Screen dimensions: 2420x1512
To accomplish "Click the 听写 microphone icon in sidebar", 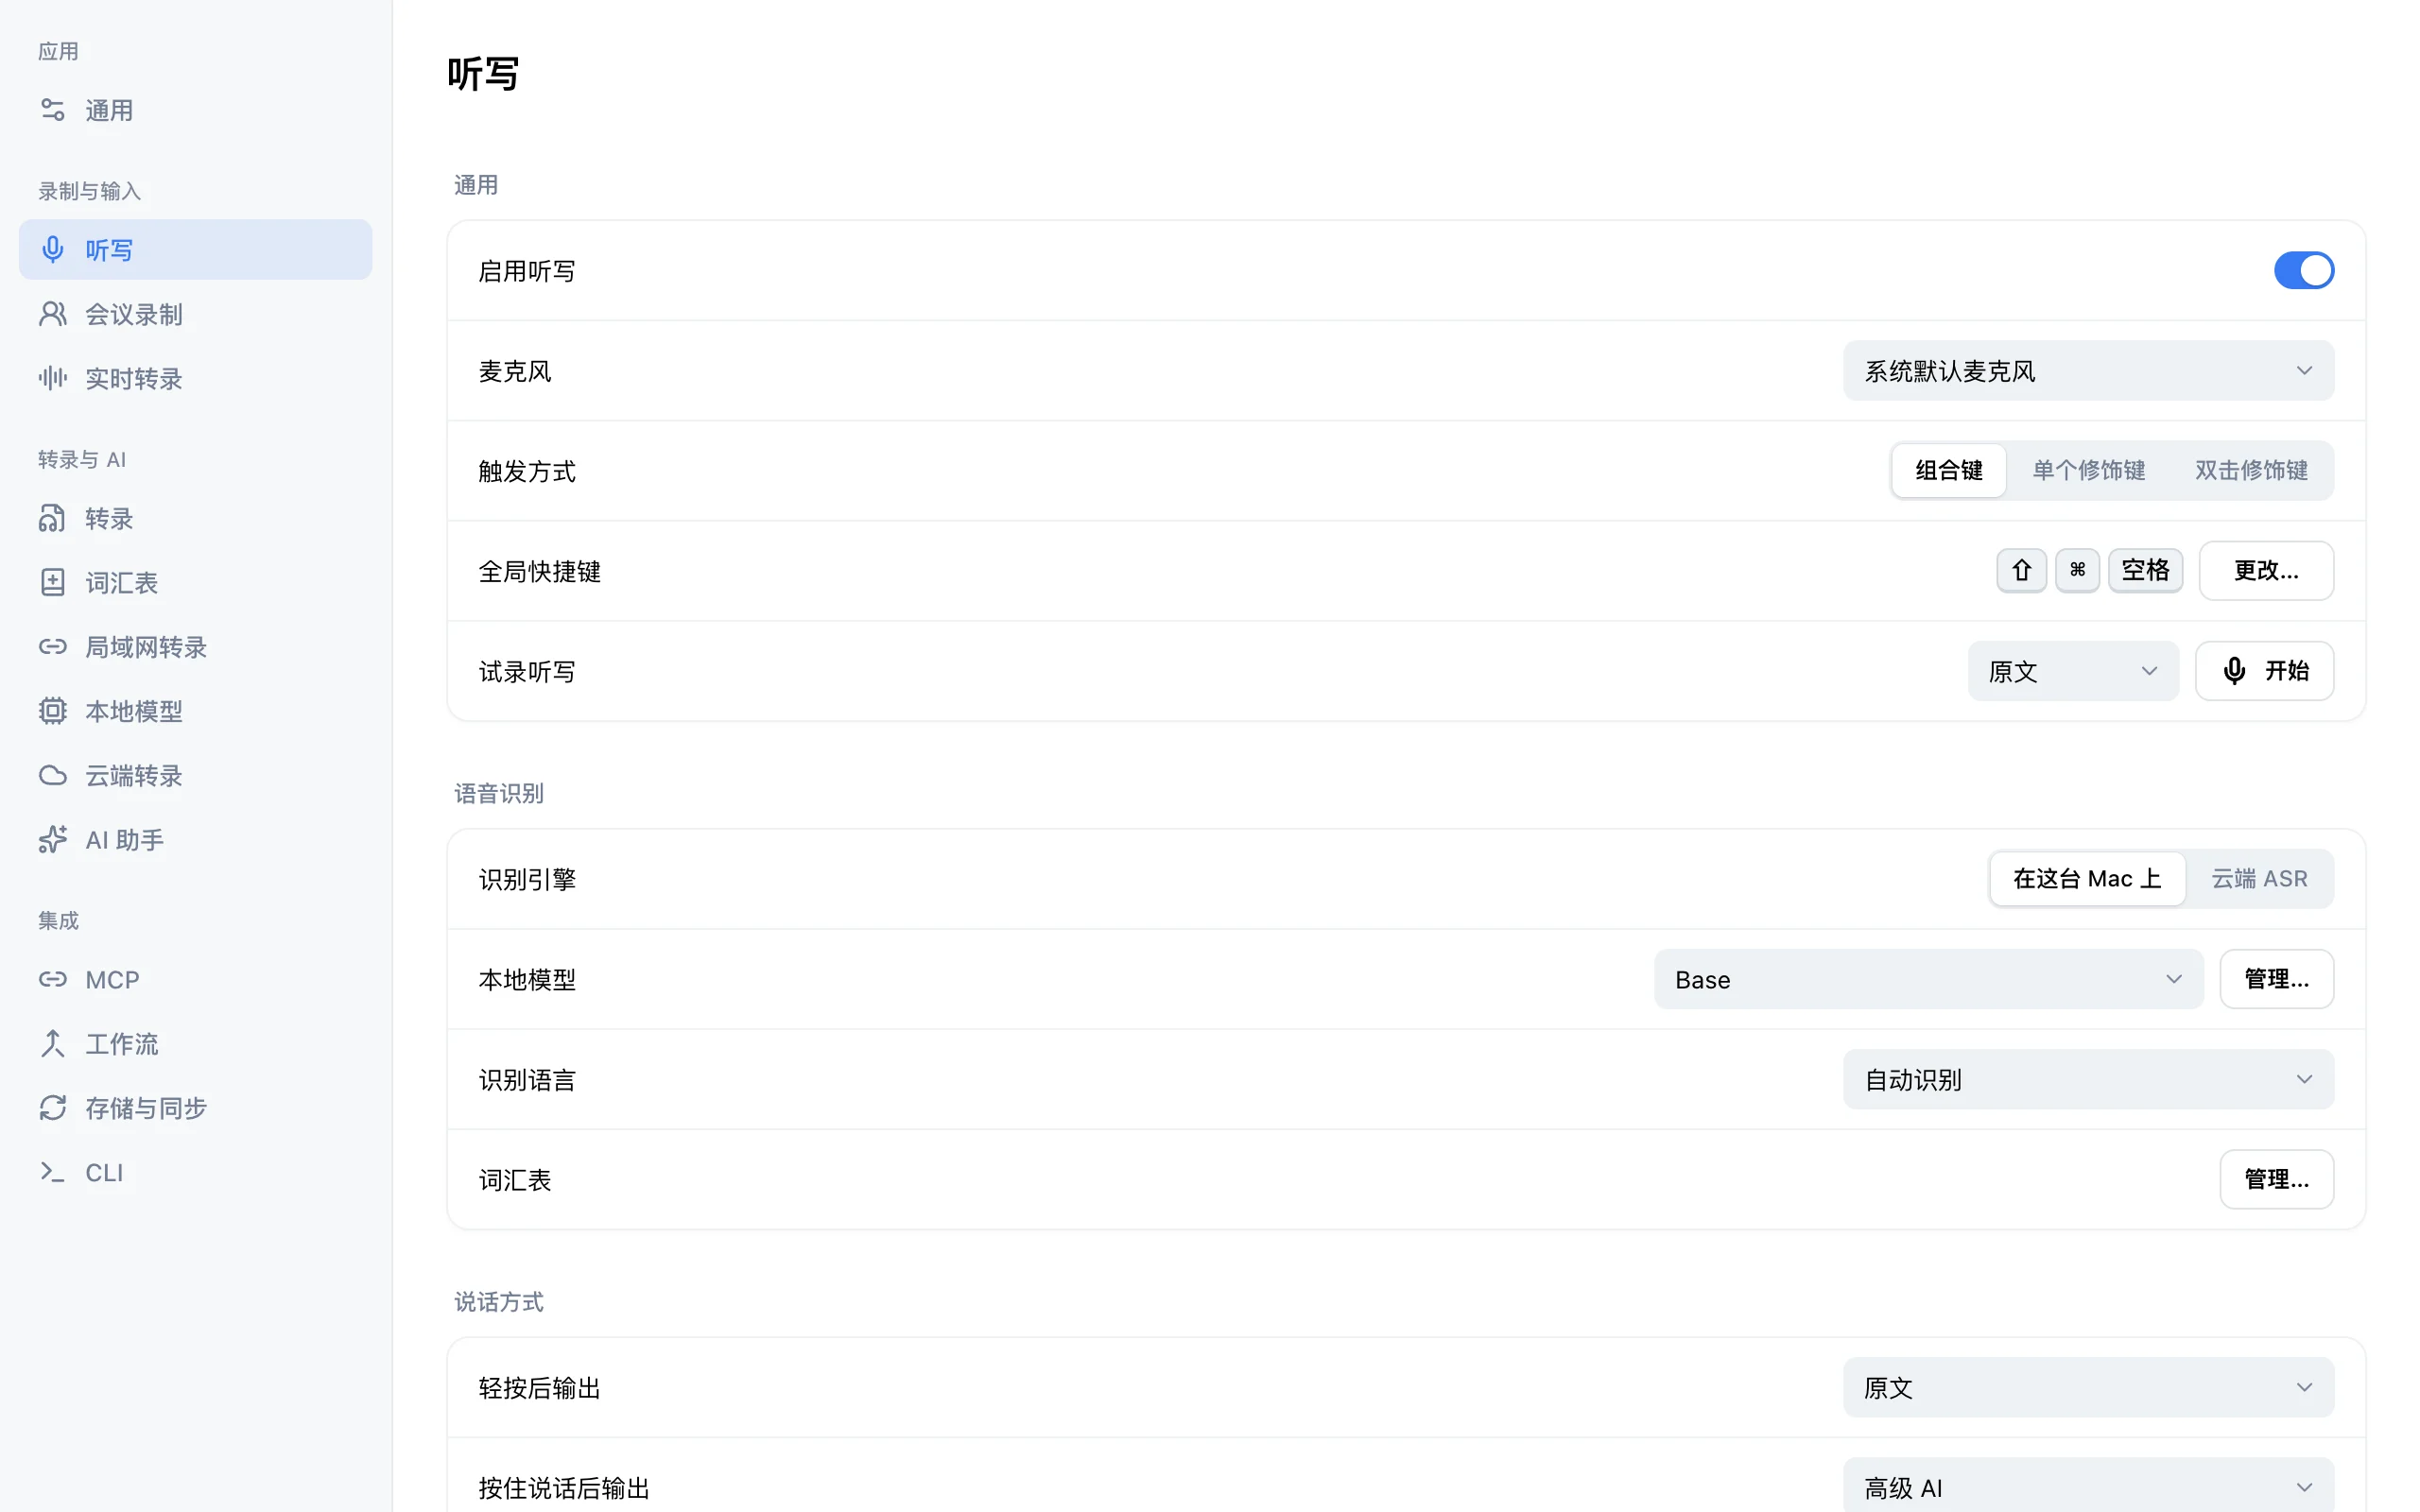I will pos(52,250).
